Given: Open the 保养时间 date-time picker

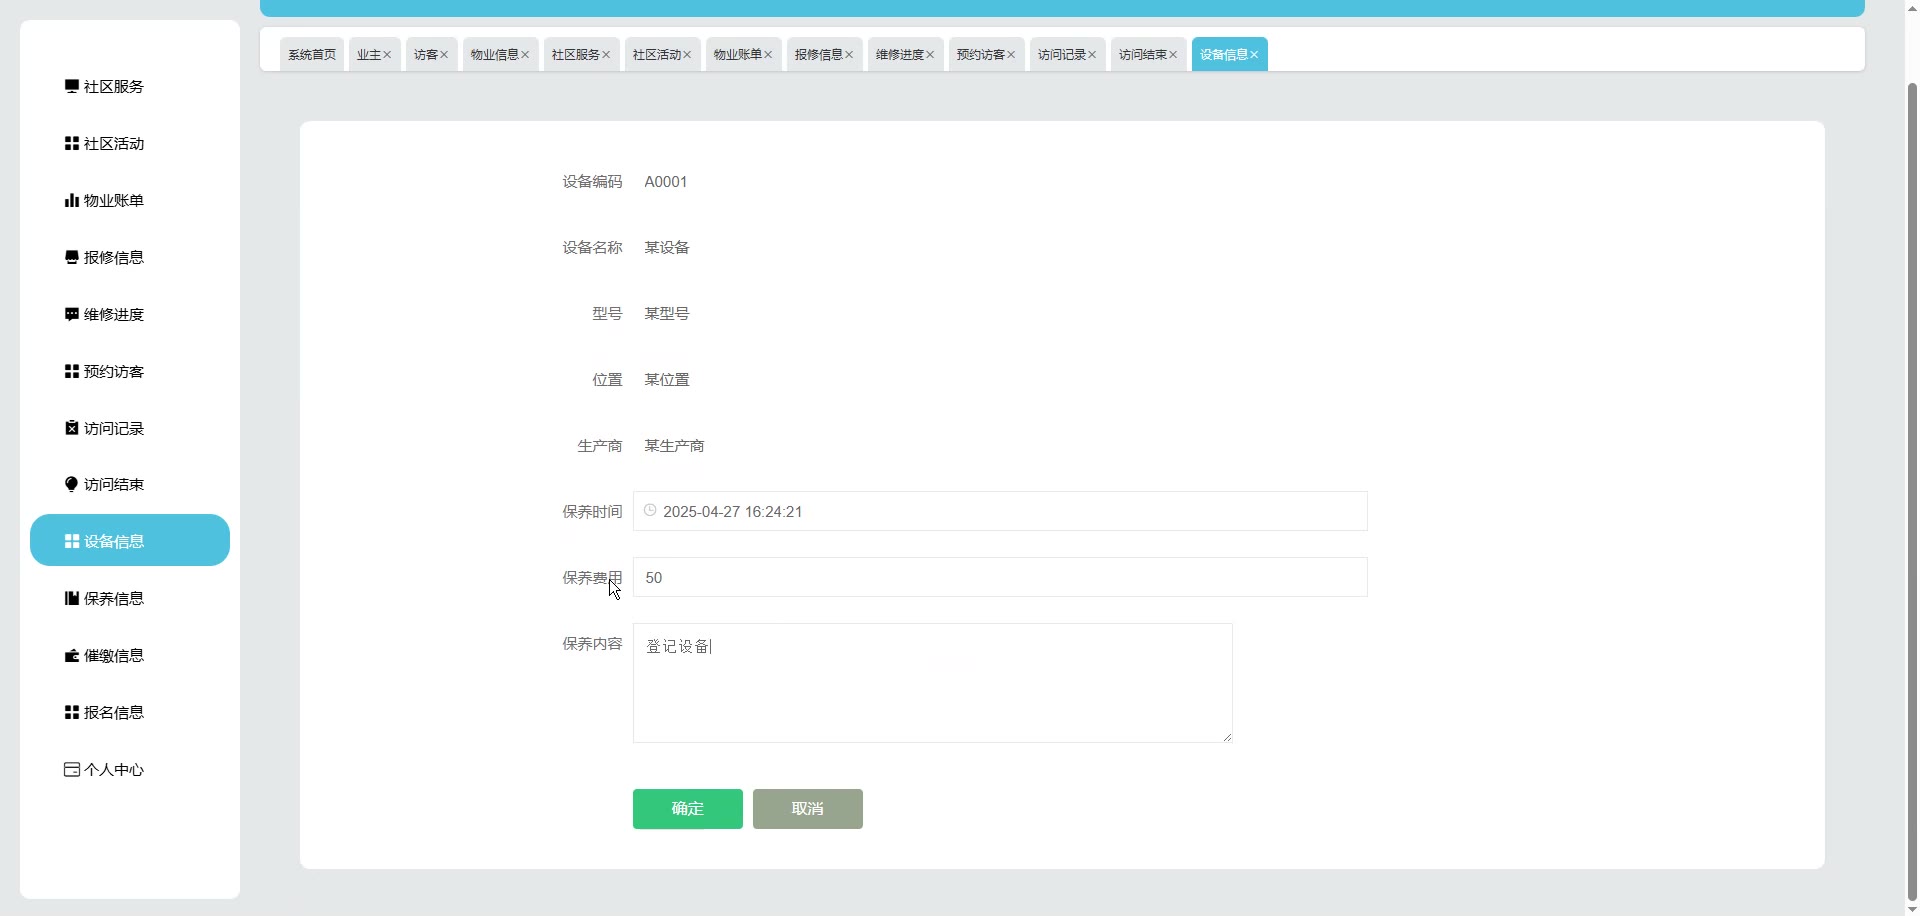Looking at the screenshot, I should (1000, 512).
